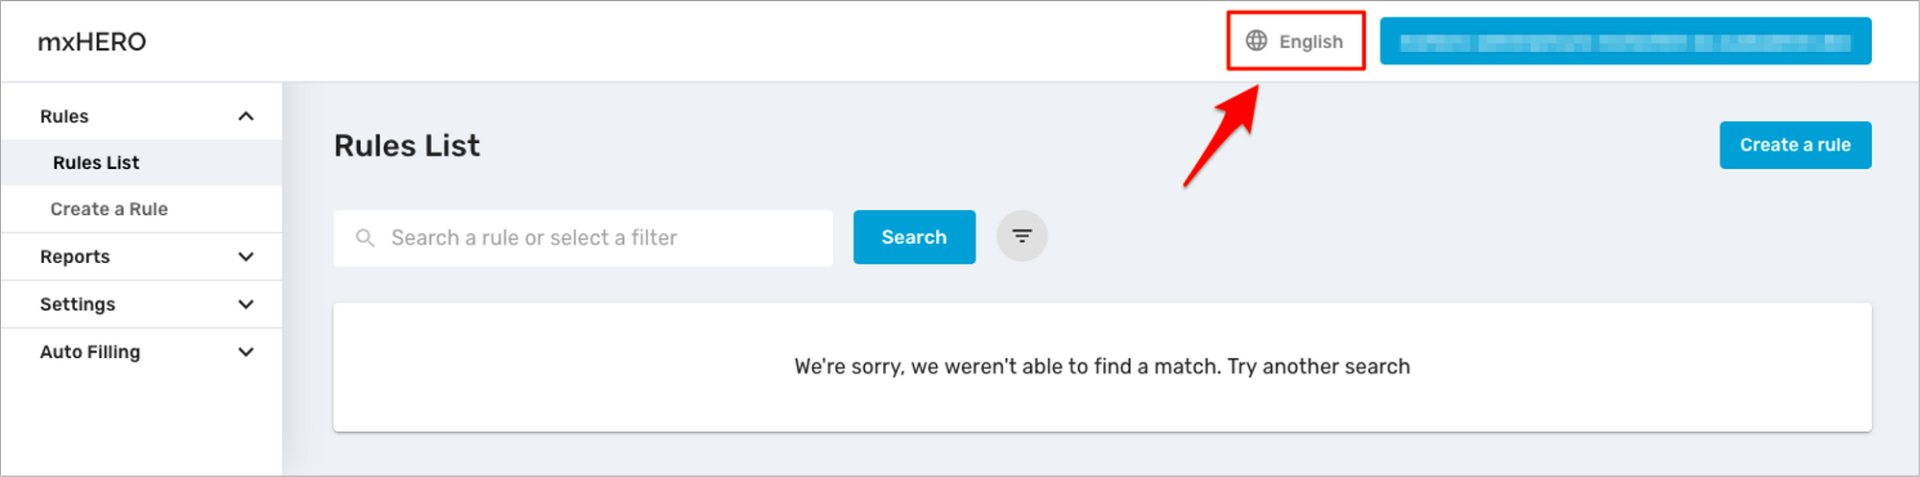
Task: Click the filter icon beside Search
Action: pos(1021,237)
